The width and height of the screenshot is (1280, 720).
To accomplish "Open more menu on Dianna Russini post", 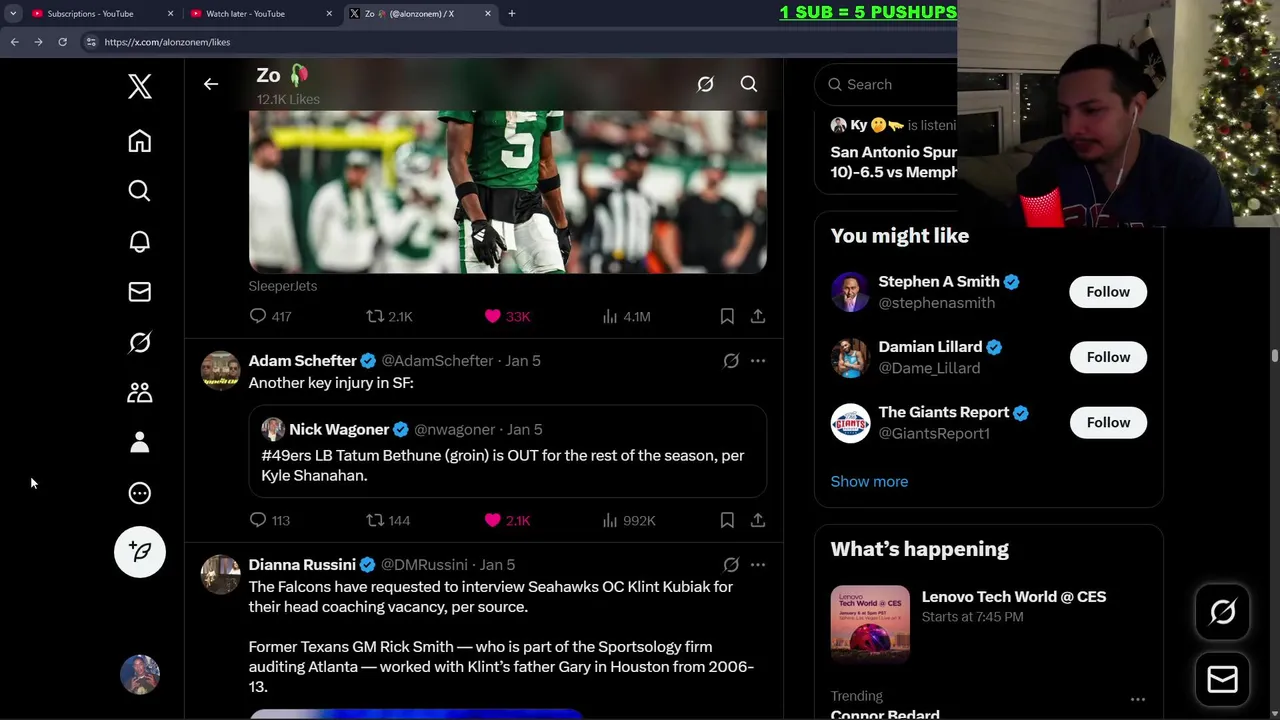I will point(758,565).
